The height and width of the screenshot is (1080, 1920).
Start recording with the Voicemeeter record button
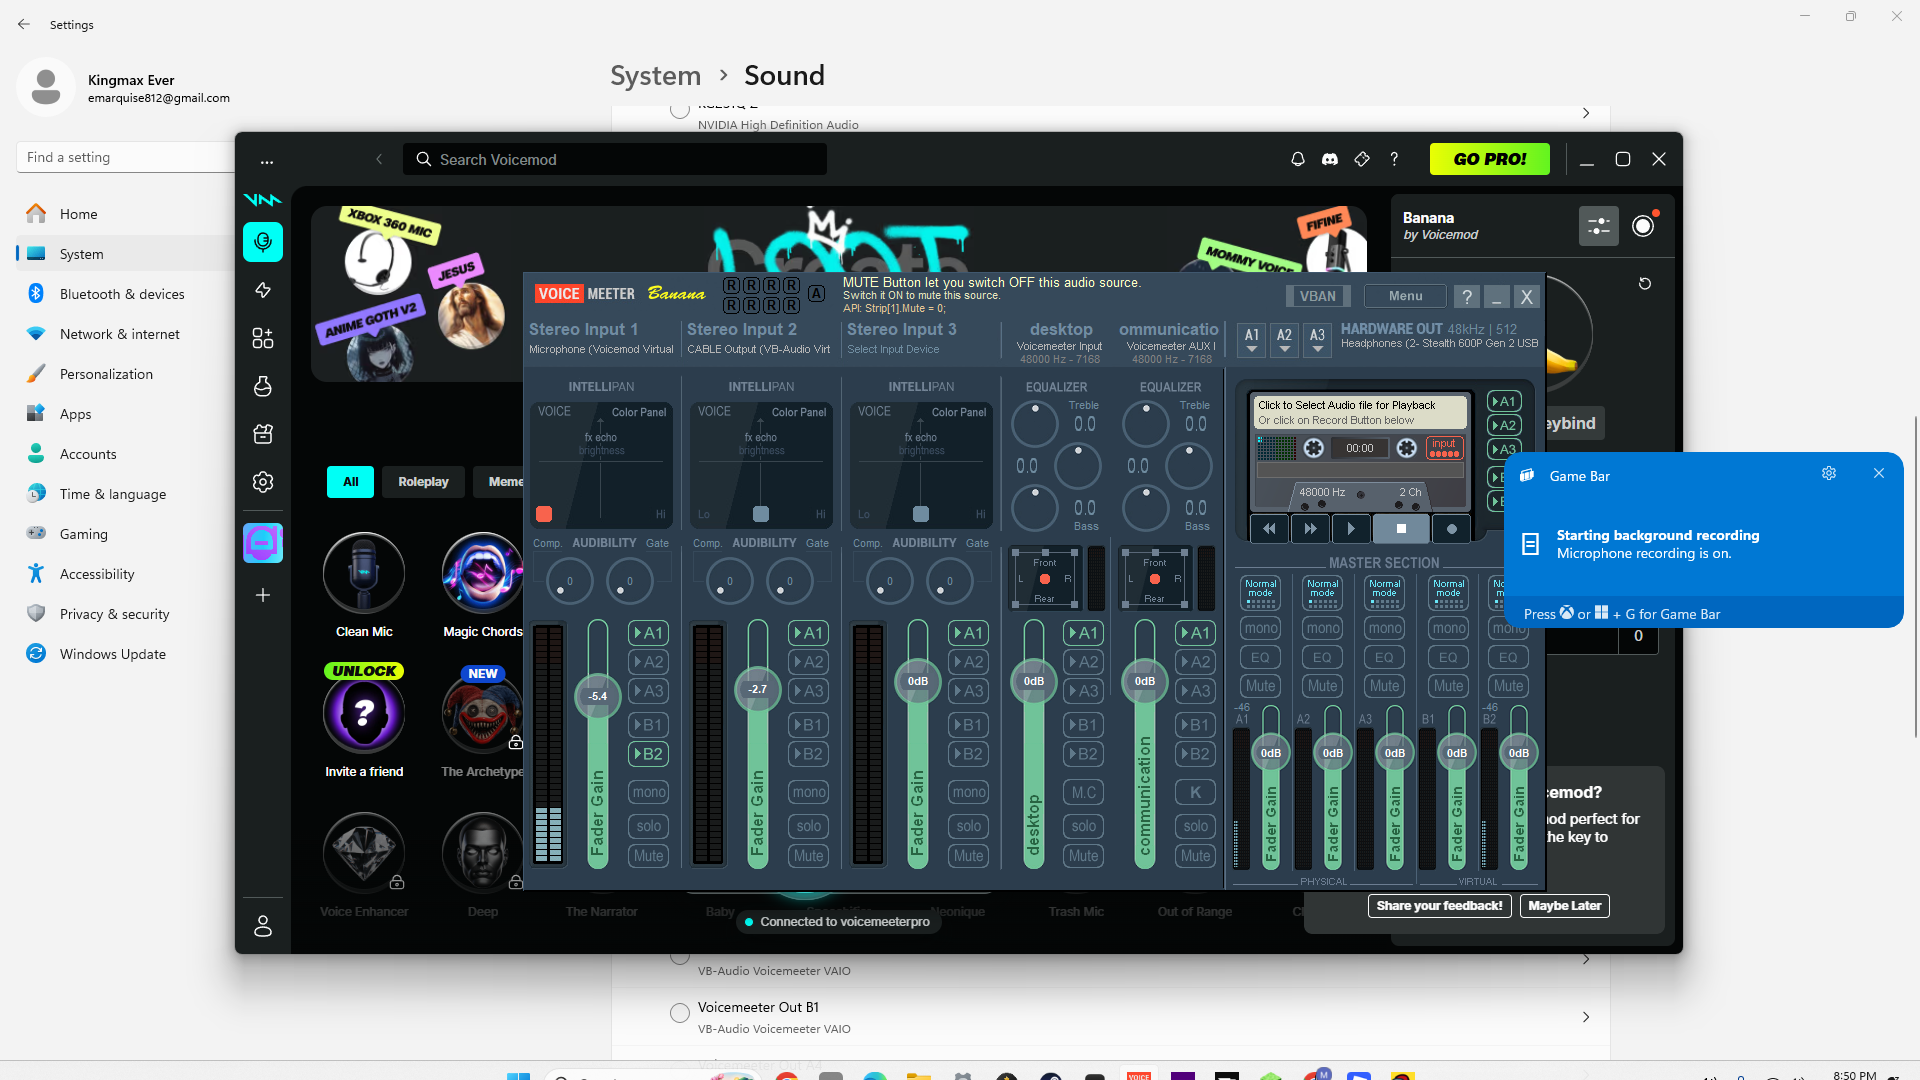click(1452, 528)
